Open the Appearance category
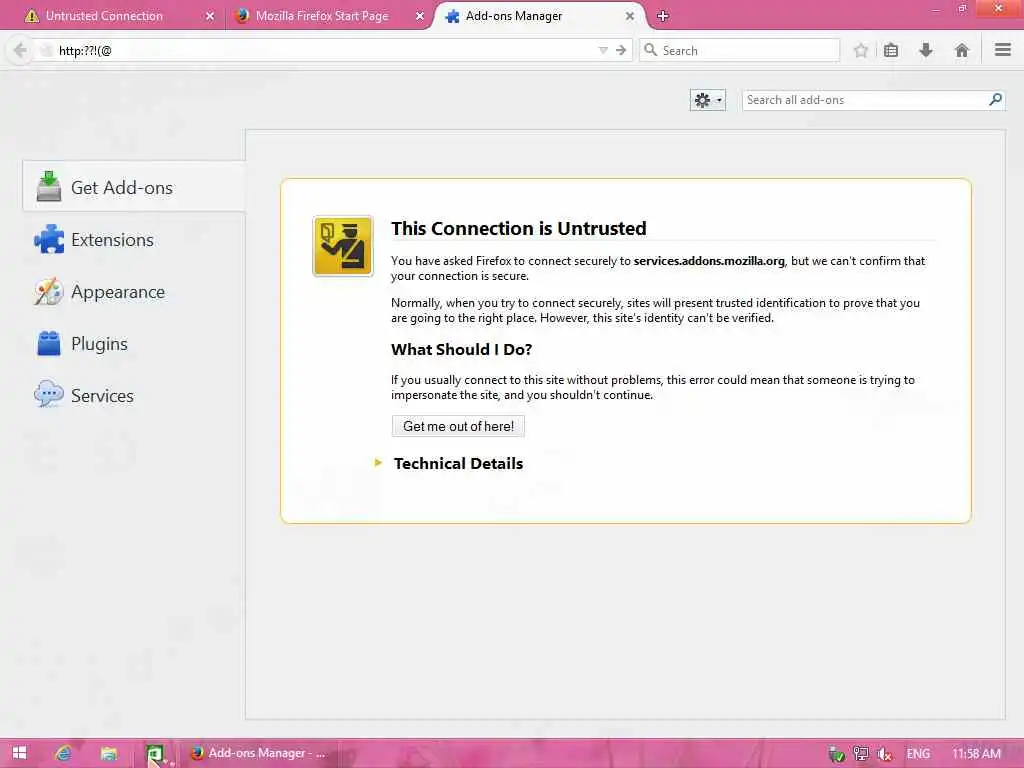 pos(134,291)
